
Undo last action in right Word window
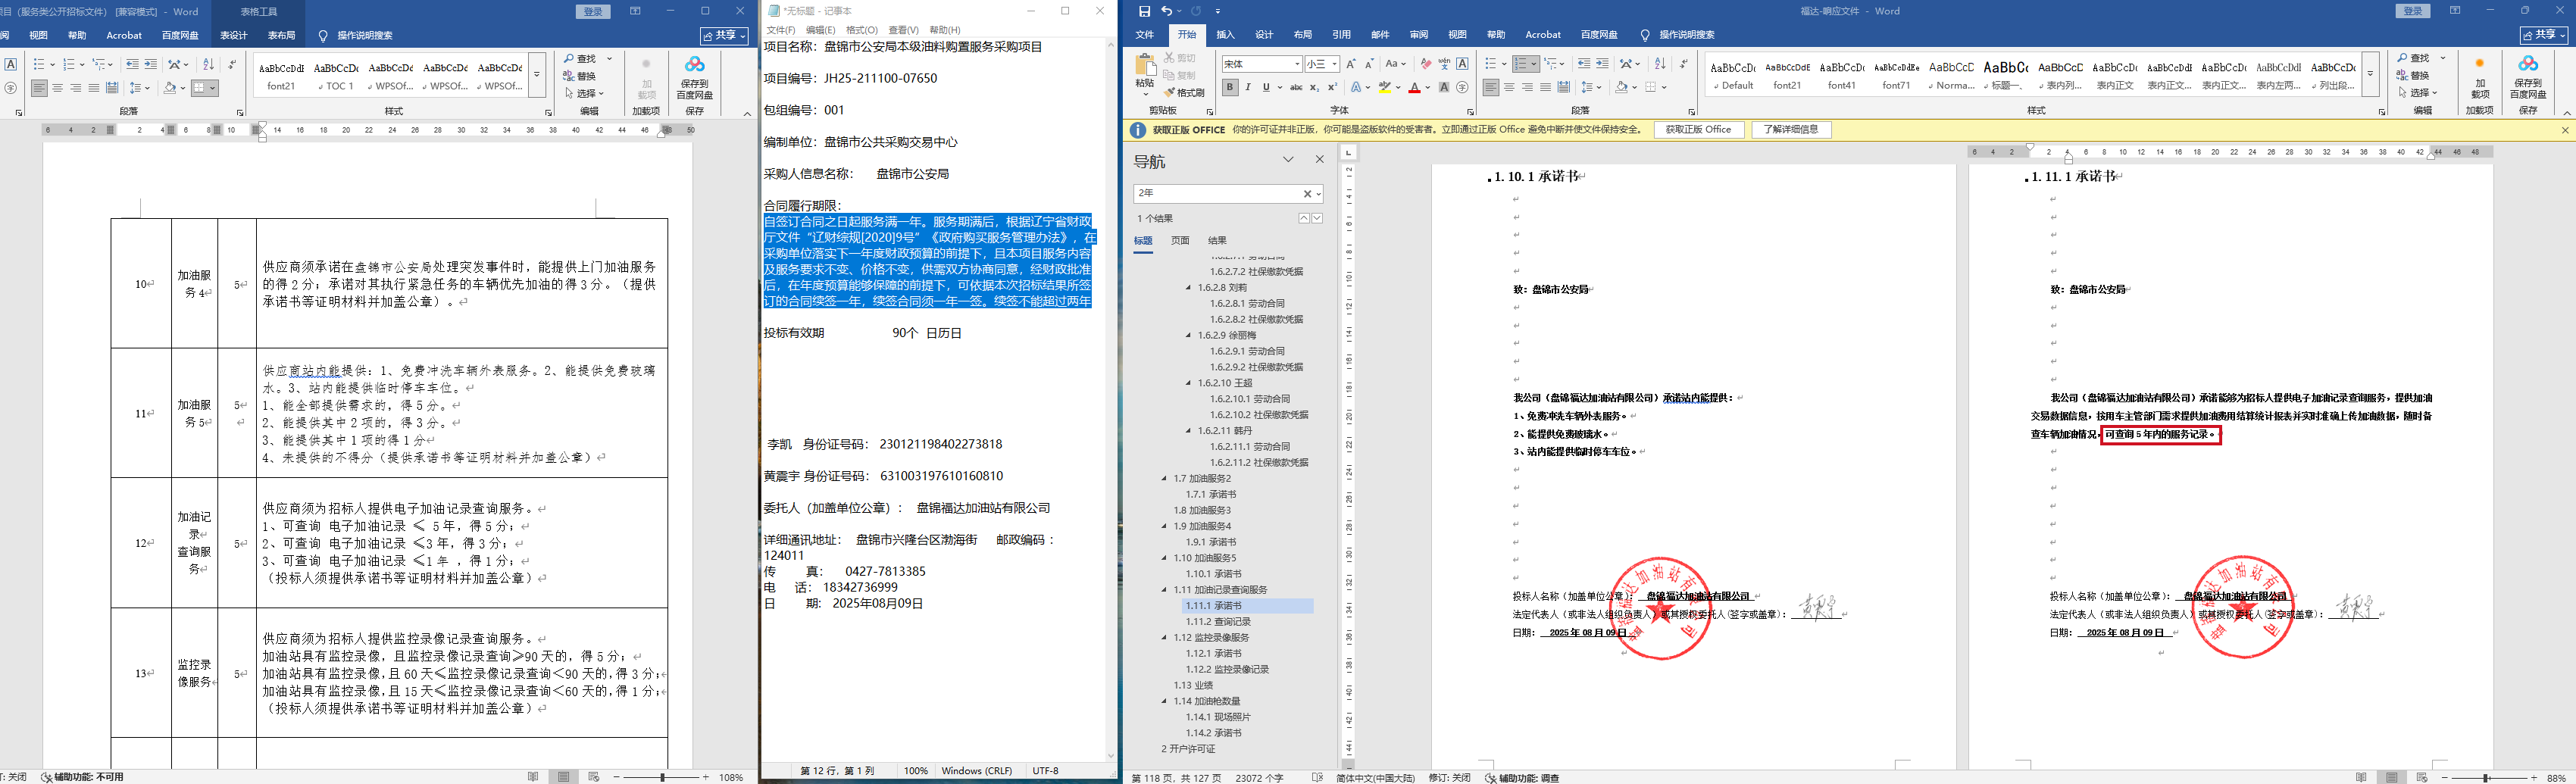pyautogui.click(x=1166, y=11)
